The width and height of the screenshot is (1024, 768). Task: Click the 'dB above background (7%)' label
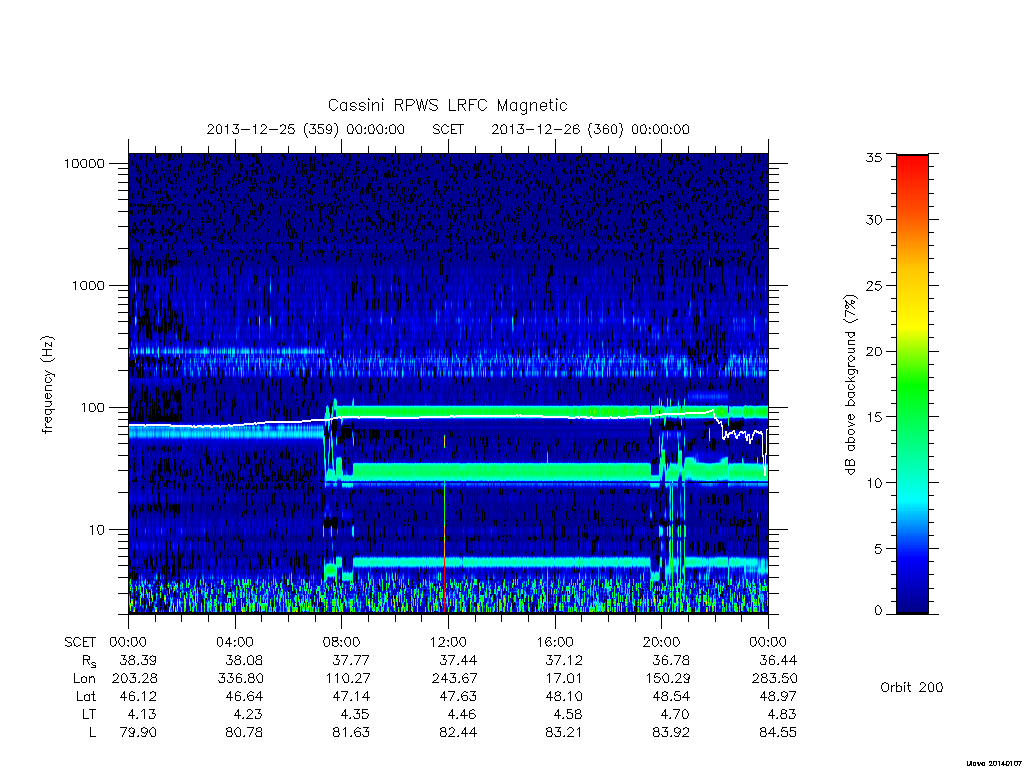(850, 385)
